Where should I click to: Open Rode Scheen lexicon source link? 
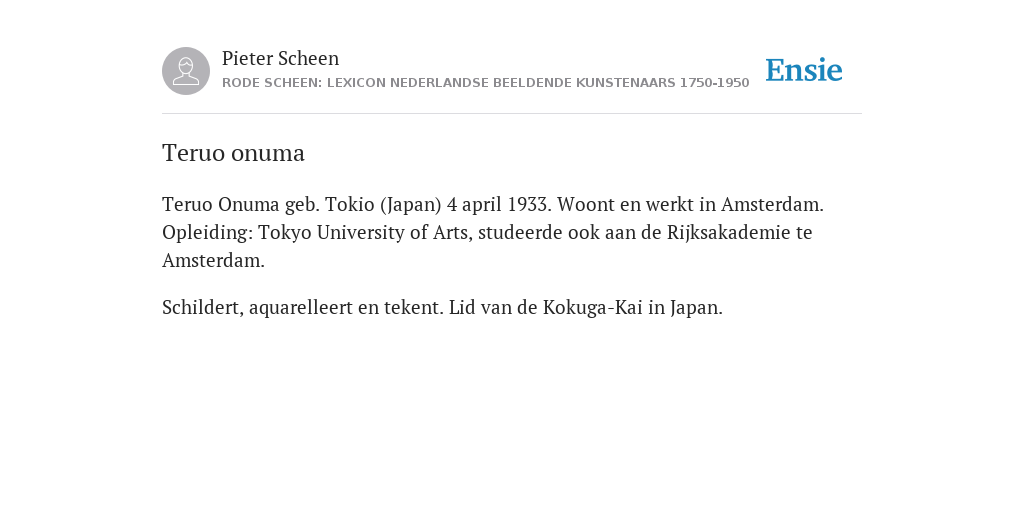[x=485, y=83]
